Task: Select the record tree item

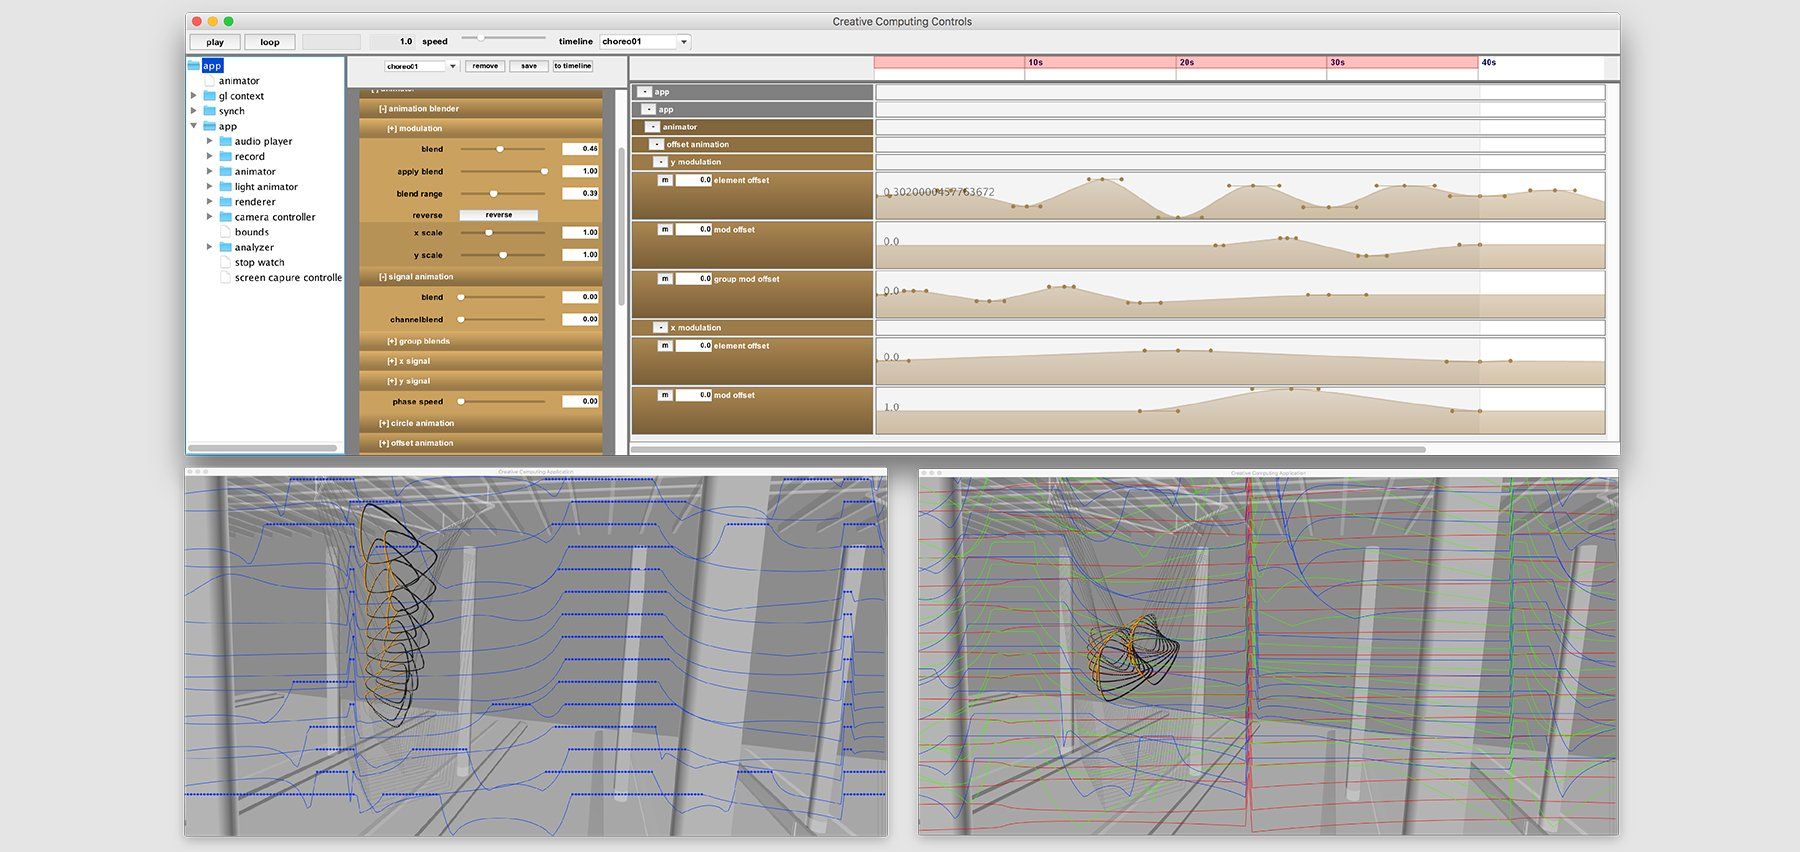Action: click(250, 156)
